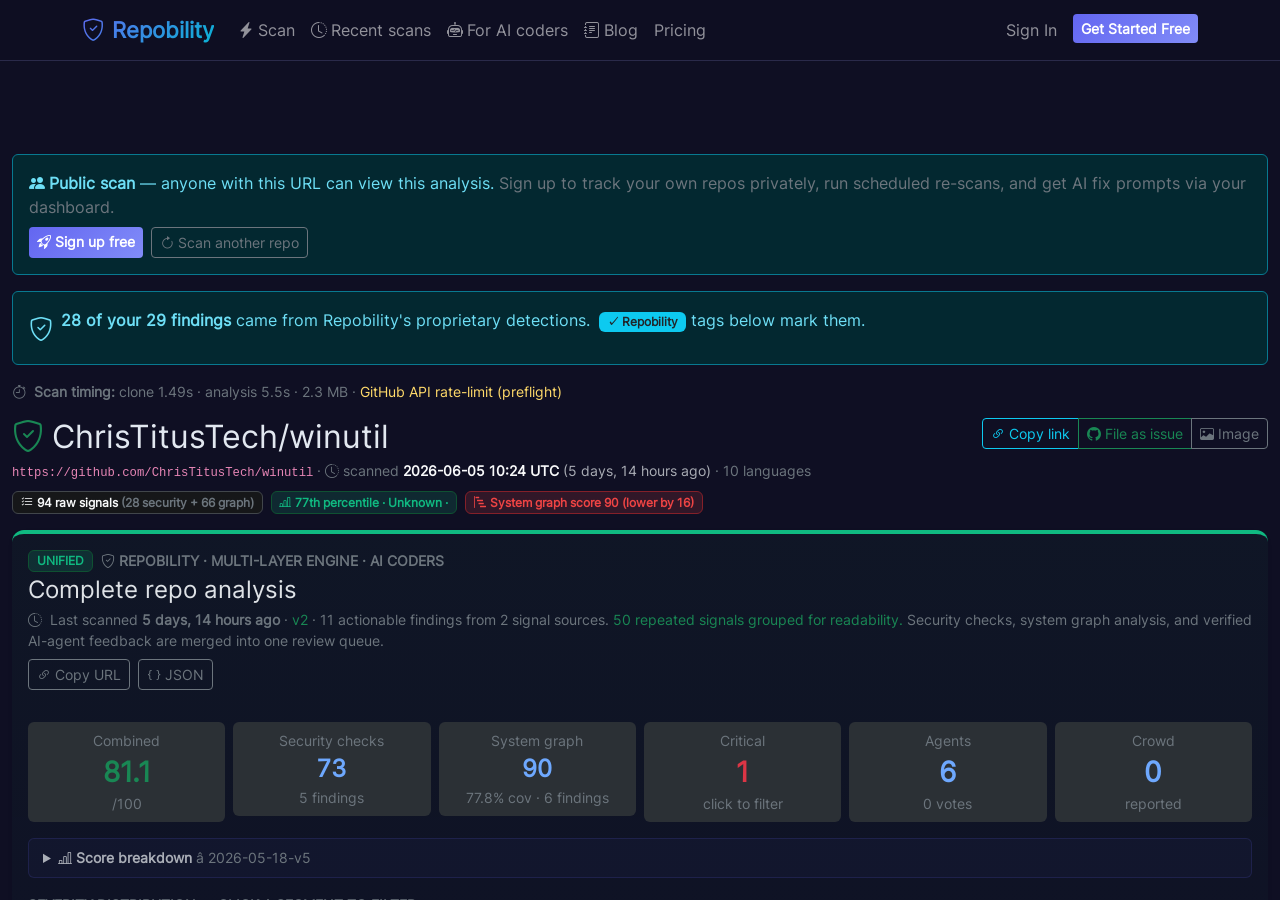Click the shield icon beside ChrisTitusTech/winutil

pyautogui.click(x=28, y=436)
